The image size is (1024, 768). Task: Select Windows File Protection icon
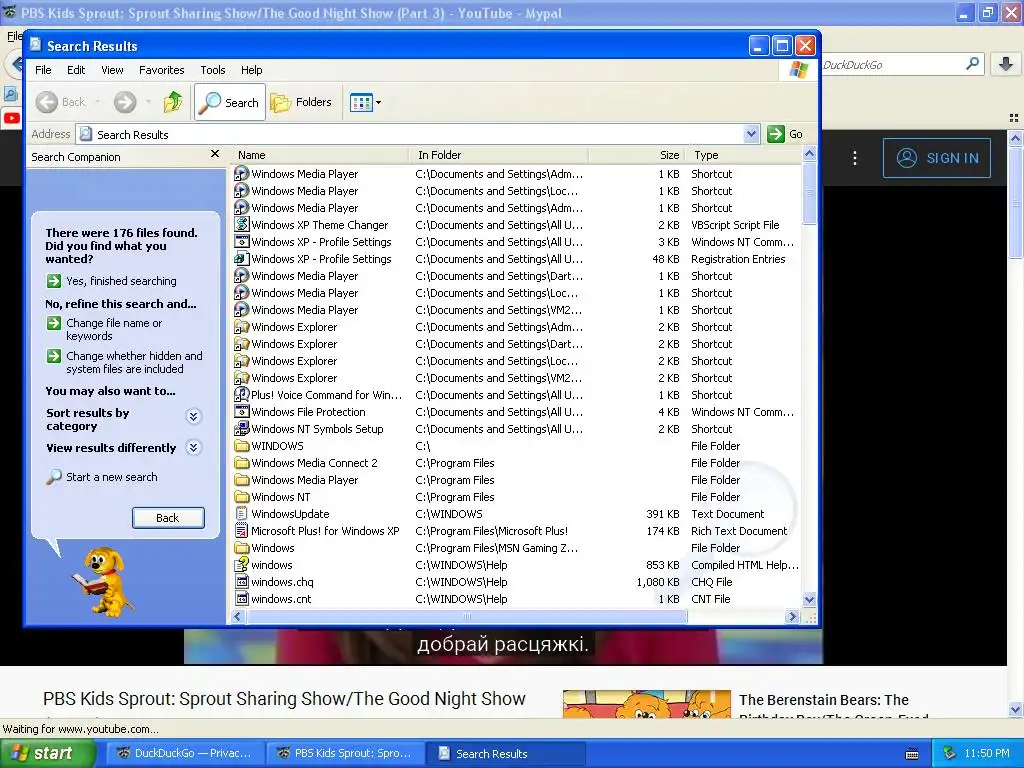coord(242,411)
